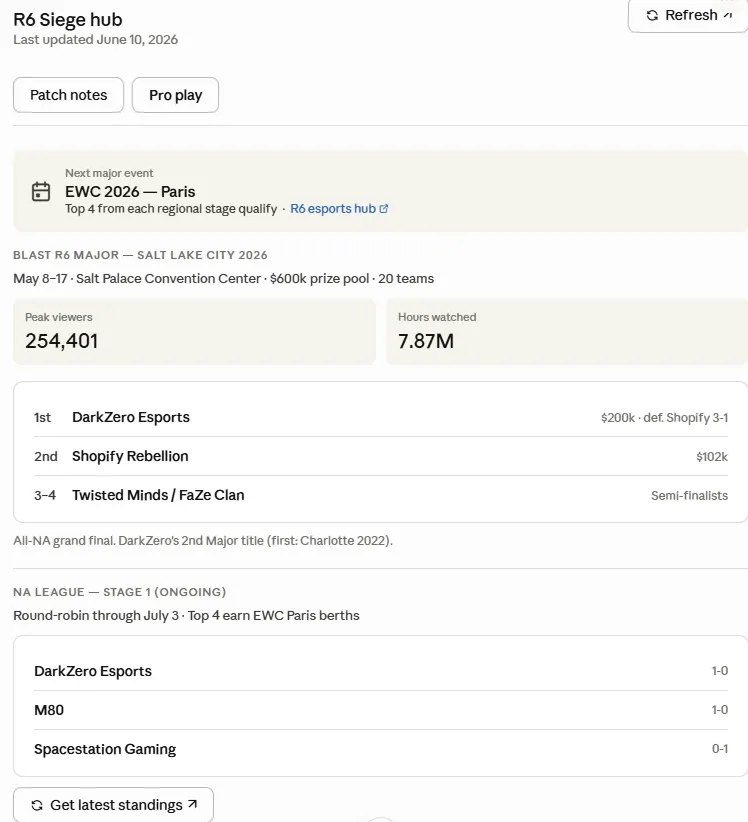The width and height of the screenshot is (748, 822).
Task: Switch to the Pro play tab
Action: (175, 95)
